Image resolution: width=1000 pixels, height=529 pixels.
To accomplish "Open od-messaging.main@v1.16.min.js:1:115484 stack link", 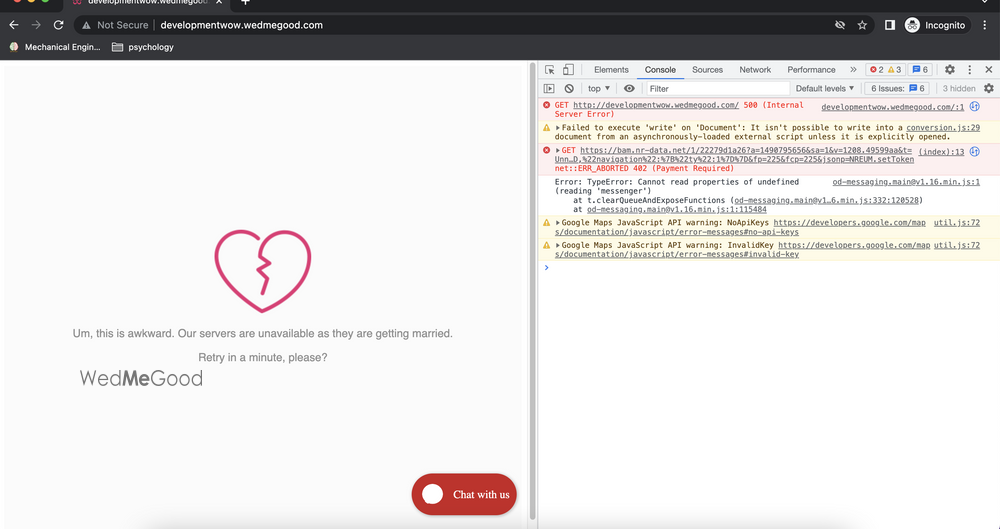I will coord(677,209).
